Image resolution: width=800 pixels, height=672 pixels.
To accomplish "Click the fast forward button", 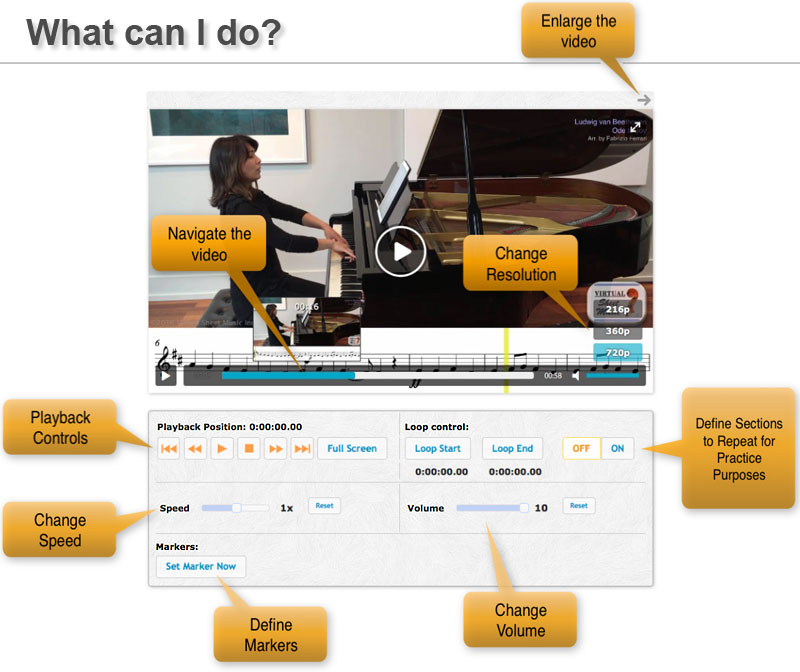I will click(276, 449).
